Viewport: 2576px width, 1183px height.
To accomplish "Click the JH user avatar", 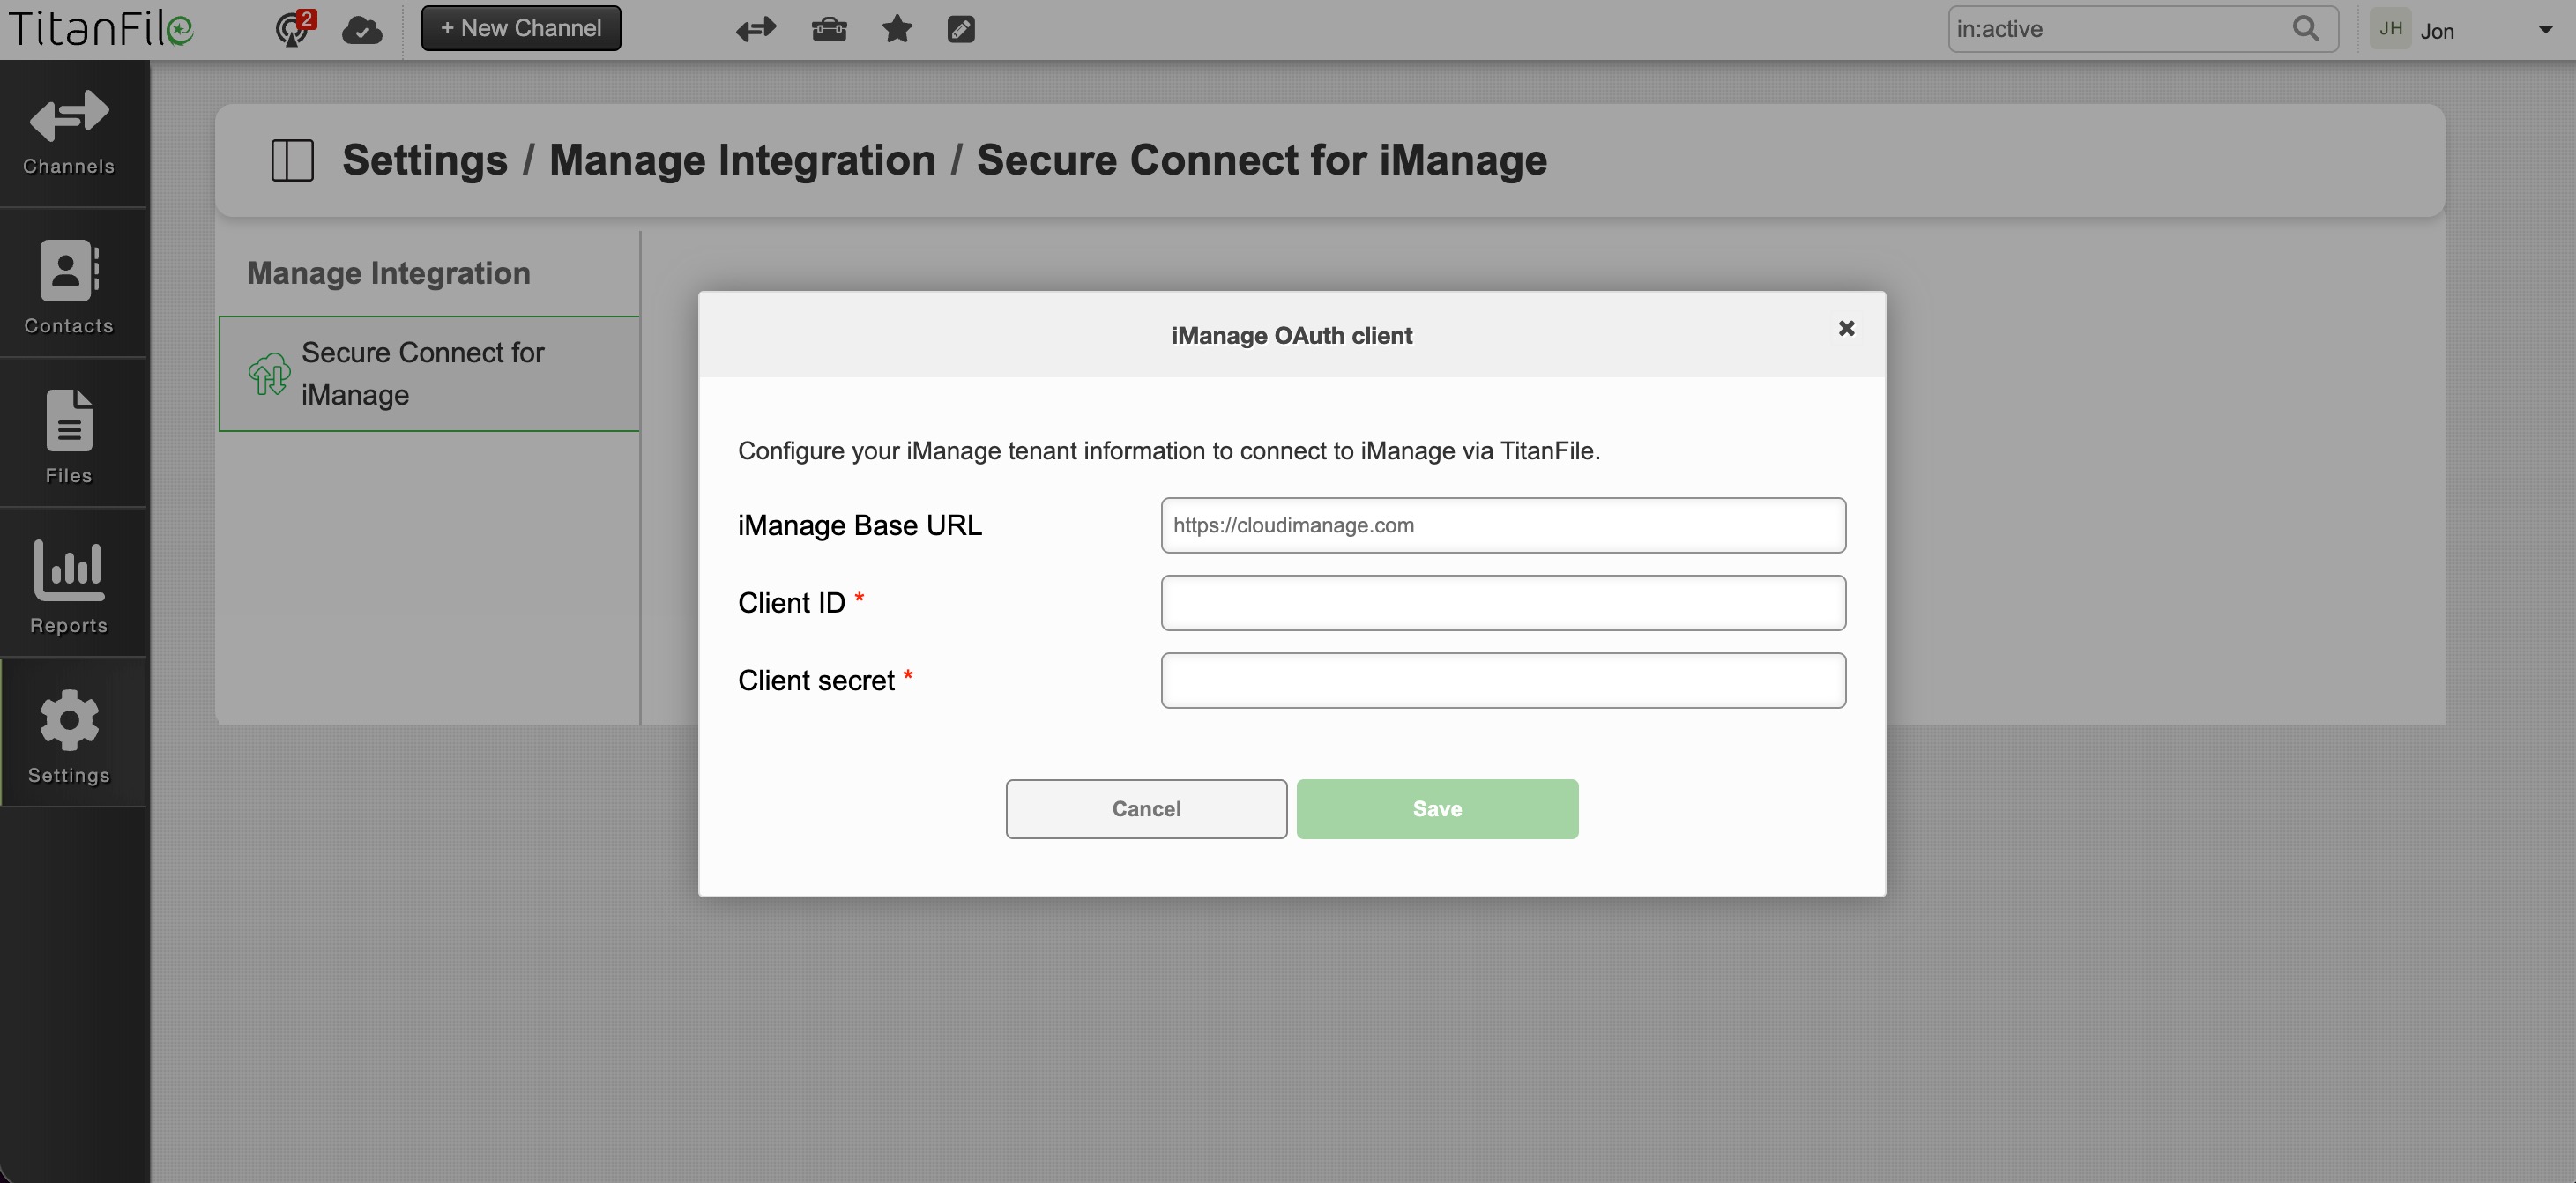I will (x=2391, y=29).
